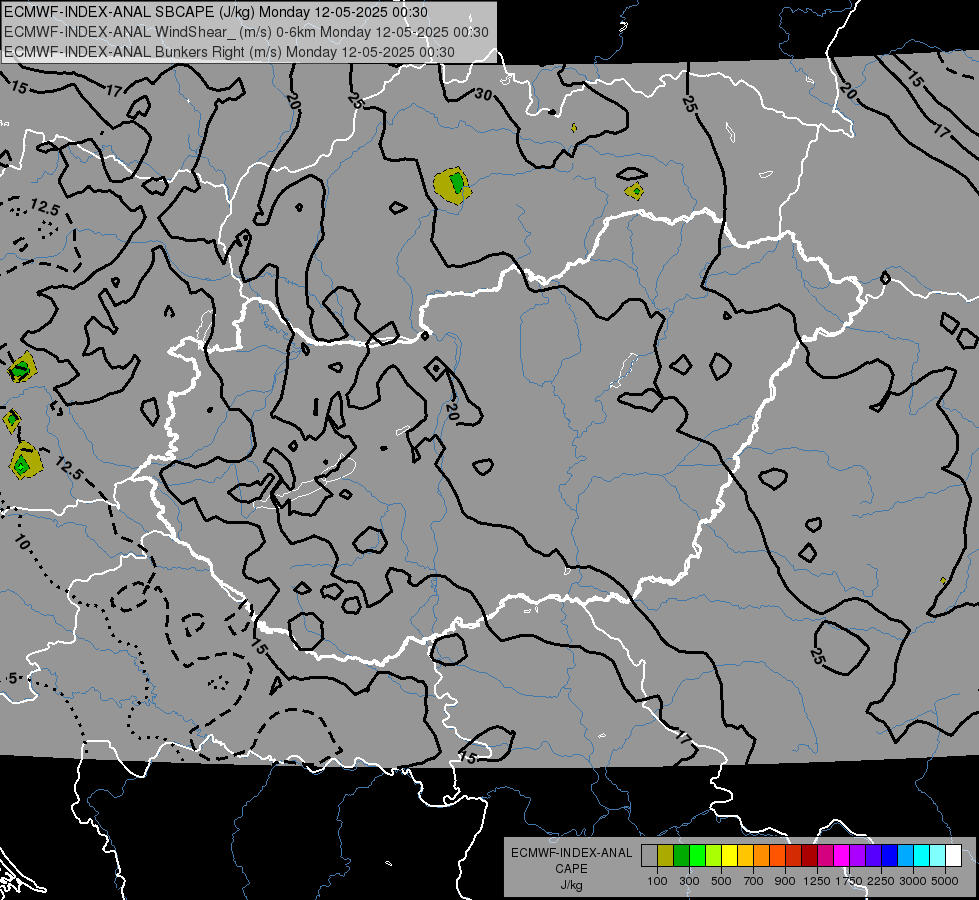Choose the sky blue swatch left of 3000
The height and width of the screenshot is (900, 979).
906,856
